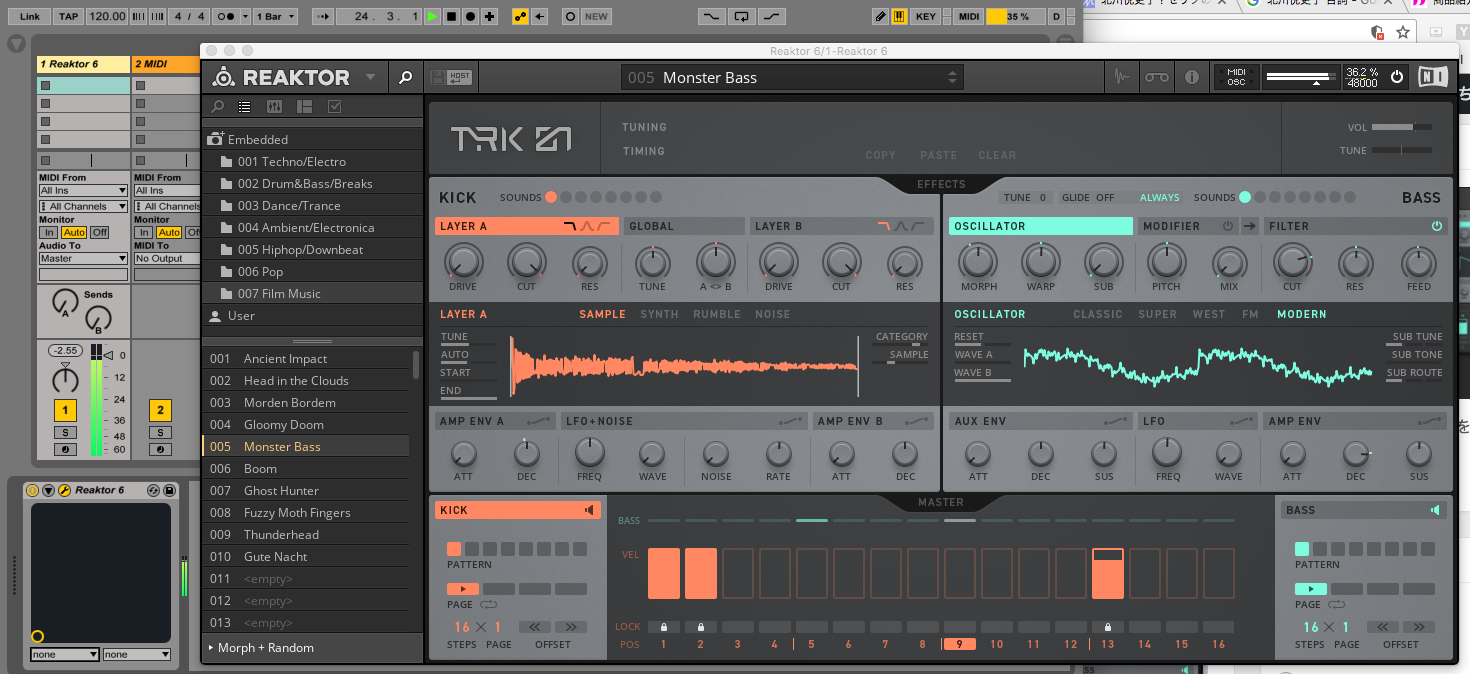Click the Ableton MIDI overdub plus icon
This screenshot has width=1470, height=674.
pos(489,17)
